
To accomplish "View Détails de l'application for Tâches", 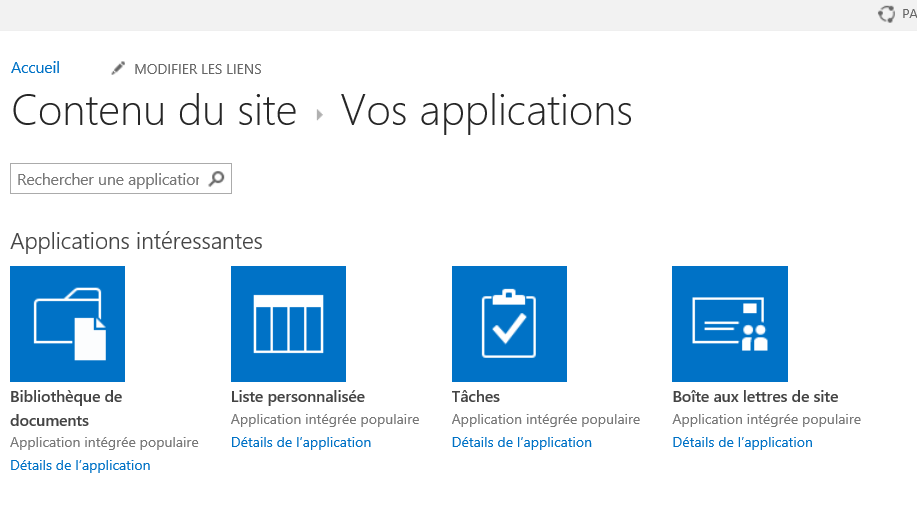I will pyautogui.click(x=522, y=442).
